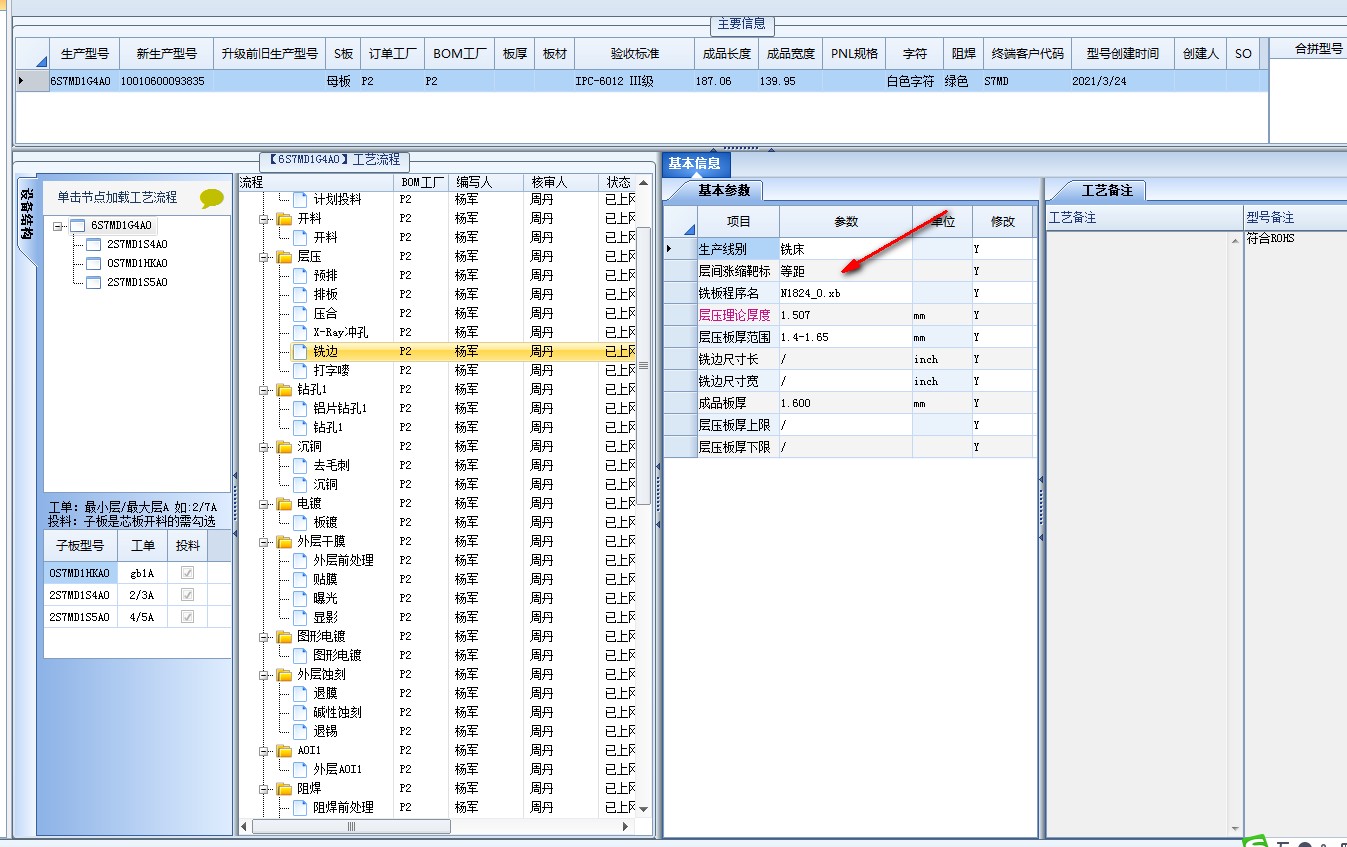Select the 碱性蚀刻 process step
This screenshot has height=847, width=1347.
337,713
